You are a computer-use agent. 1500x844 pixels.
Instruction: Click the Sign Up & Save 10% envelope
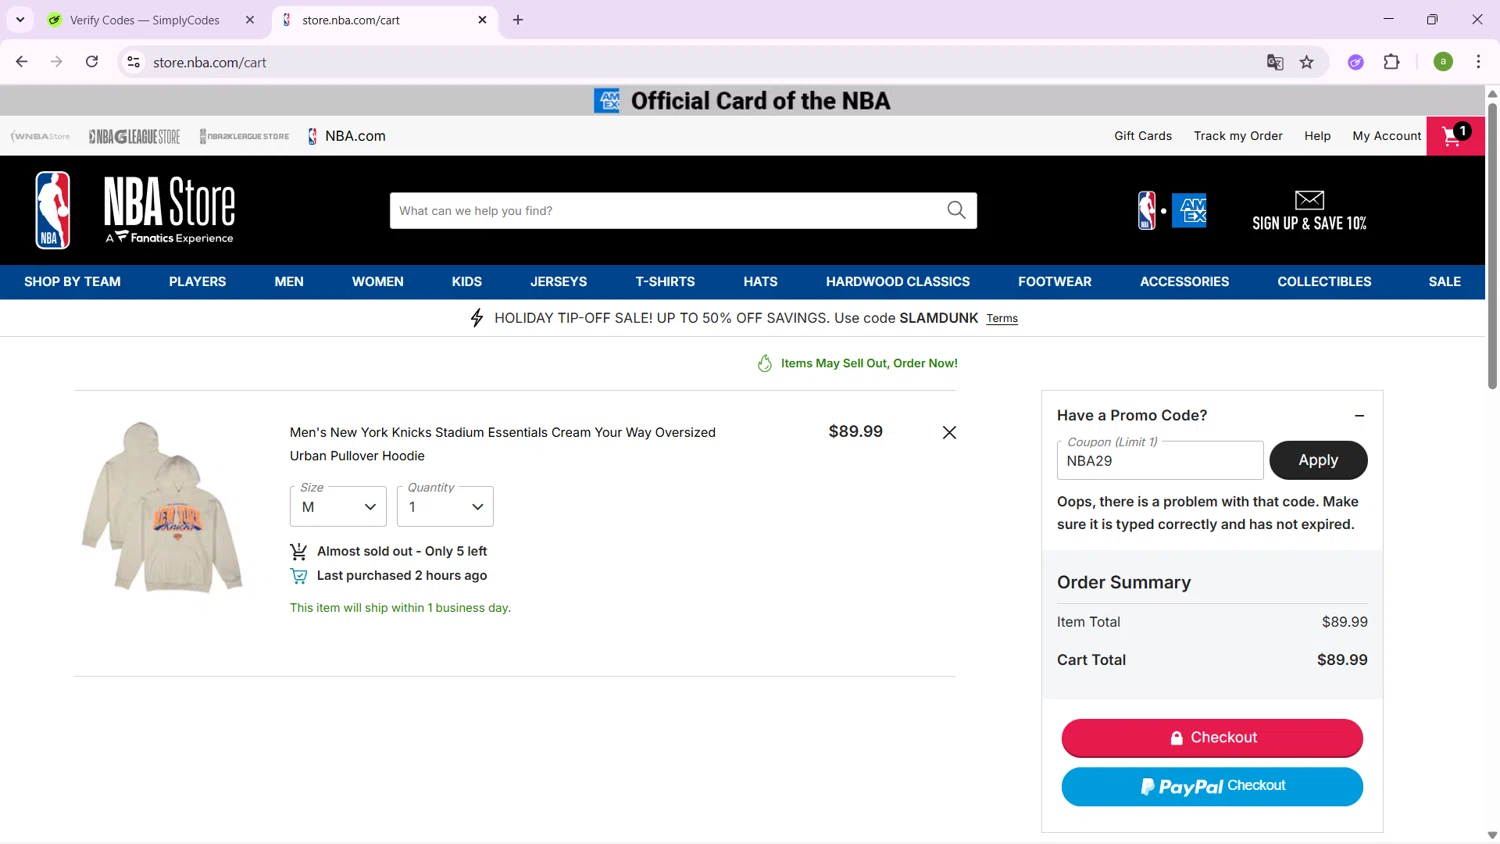tap(1309, 200)
